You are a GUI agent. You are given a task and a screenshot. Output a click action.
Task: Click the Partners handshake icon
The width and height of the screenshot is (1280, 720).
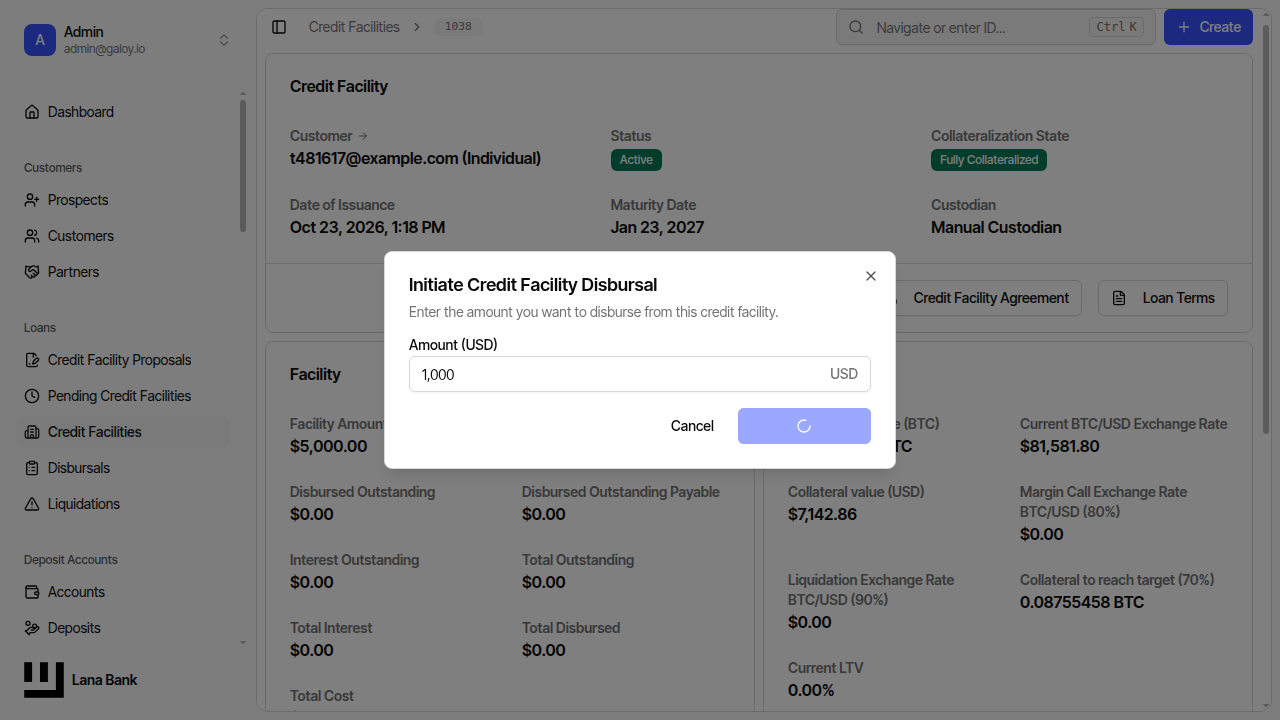32,272
